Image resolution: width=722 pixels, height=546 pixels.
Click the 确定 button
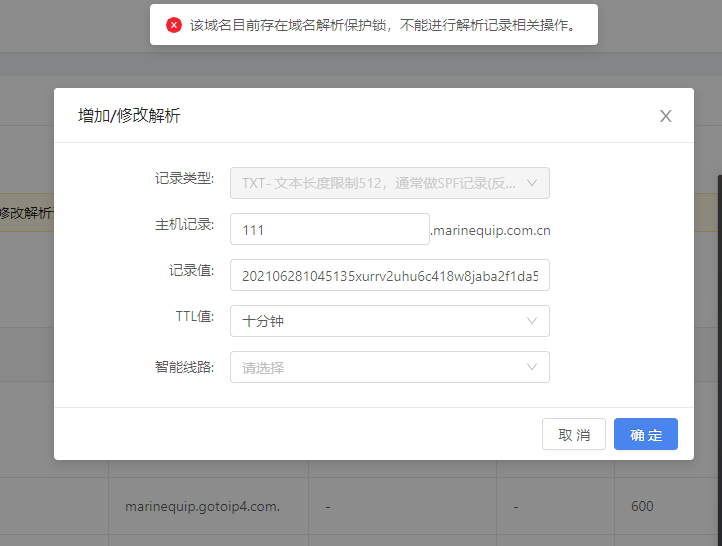(646, 434)
